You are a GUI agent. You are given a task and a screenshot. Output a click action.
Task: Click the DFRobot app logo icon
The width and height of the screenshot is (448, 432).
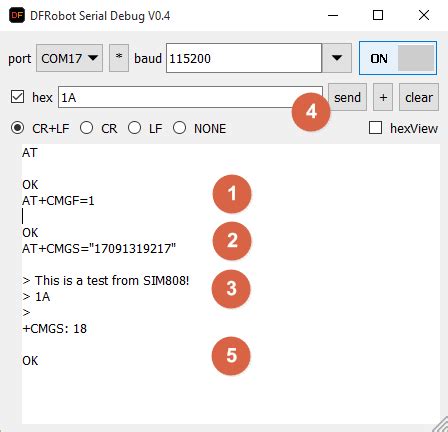17,15
